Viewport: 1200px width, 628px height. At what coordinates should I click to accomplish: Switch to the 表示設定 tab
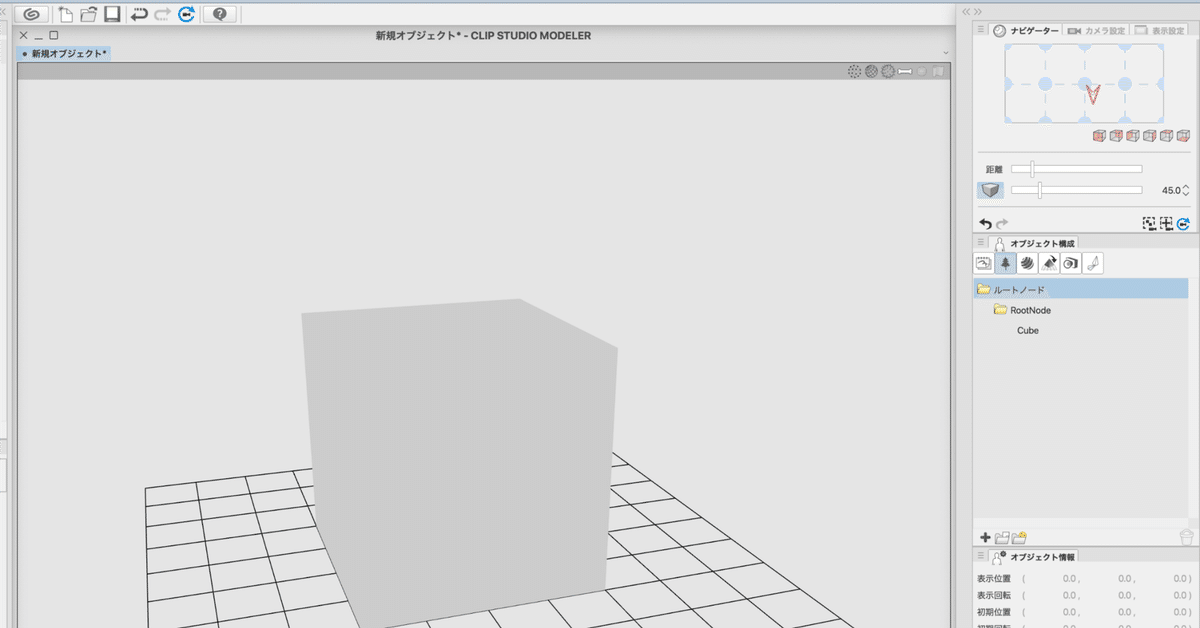pos(1160,31)
